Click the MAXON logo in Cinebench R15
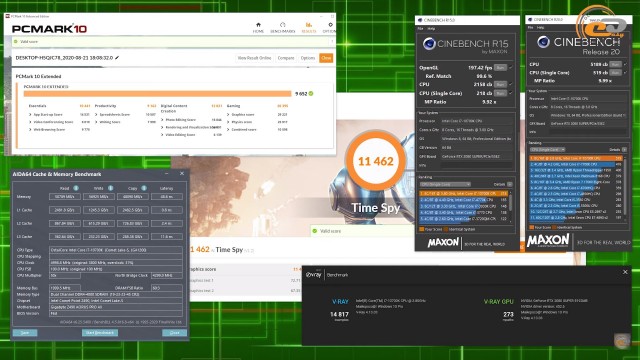This screenshot has height=360, width=640. [x=443, y=243]
